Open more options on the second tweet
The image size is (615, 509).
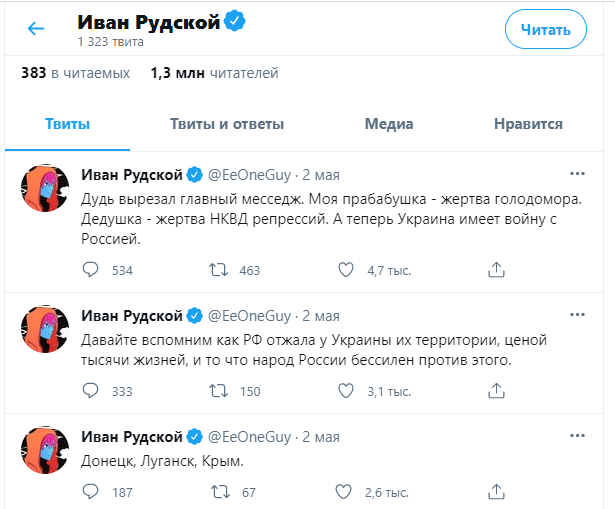click(577, 315)
